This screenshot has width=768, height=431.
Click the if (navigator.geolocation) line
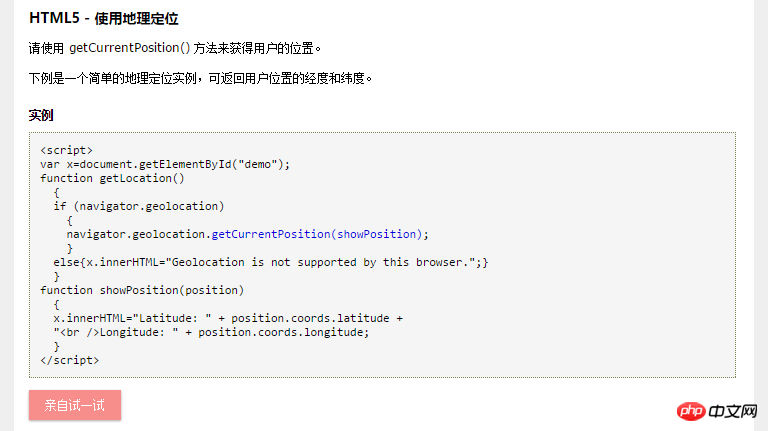pos(139,206)
